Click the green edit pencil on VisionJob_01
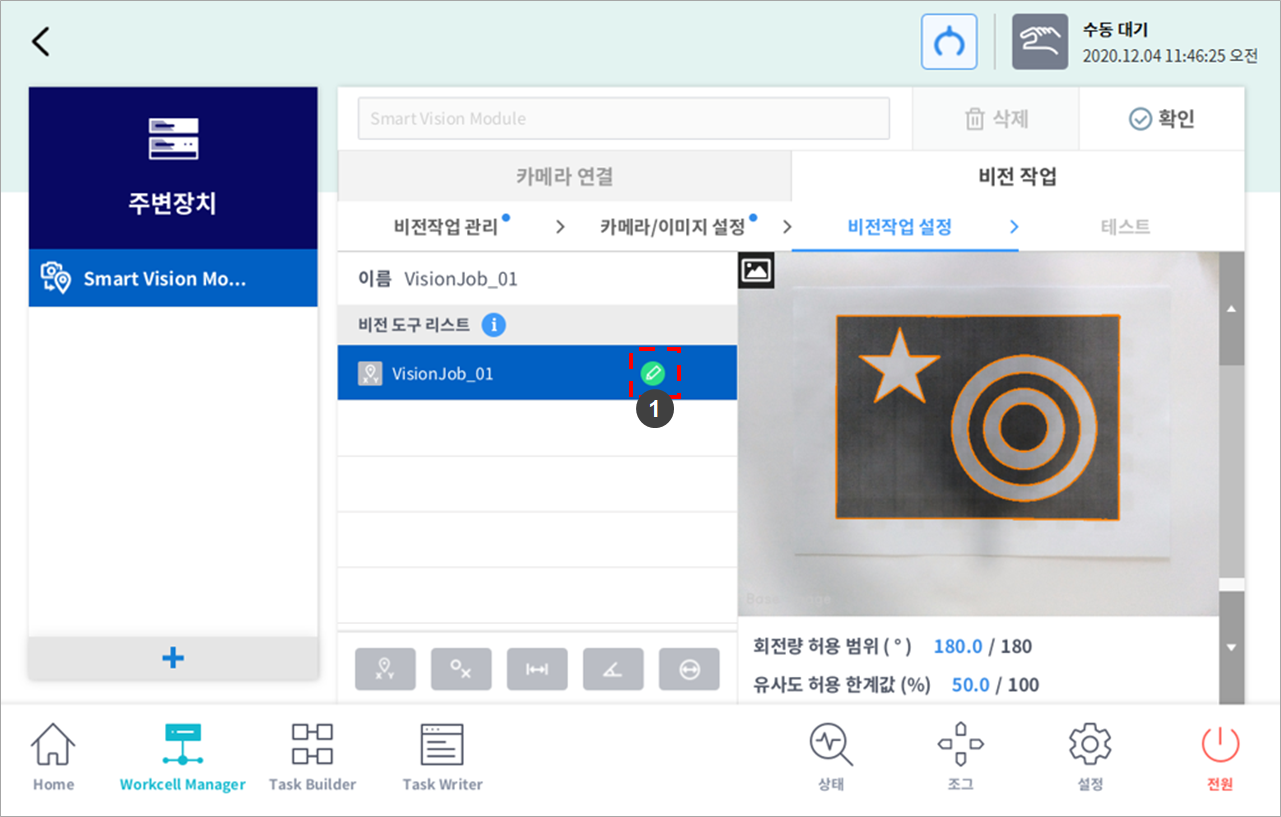Screen dimensions: 1281x817 pos(652,374)
